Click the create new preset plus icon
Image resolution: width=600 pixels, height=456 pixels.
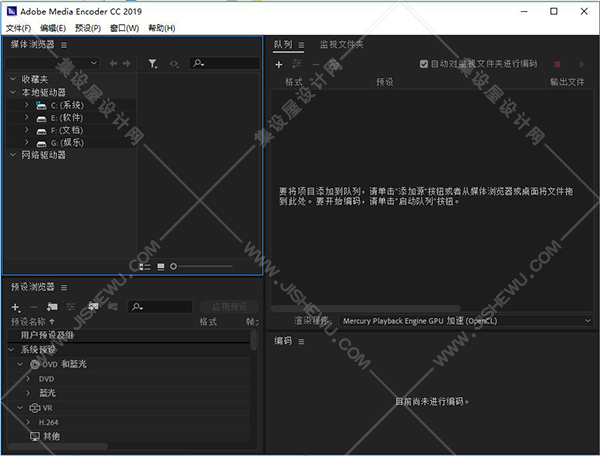tap(16, 307)
